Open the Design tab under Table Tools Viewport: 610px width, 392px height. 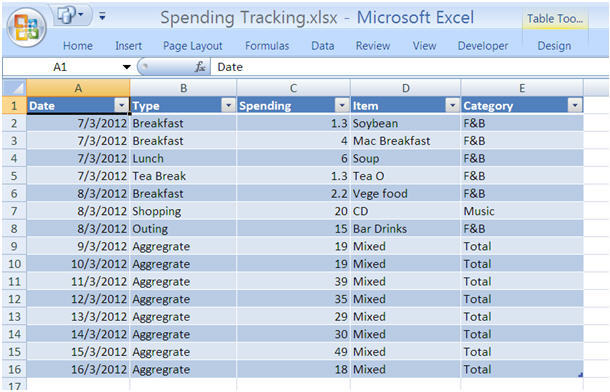click(x=554, y=46)
